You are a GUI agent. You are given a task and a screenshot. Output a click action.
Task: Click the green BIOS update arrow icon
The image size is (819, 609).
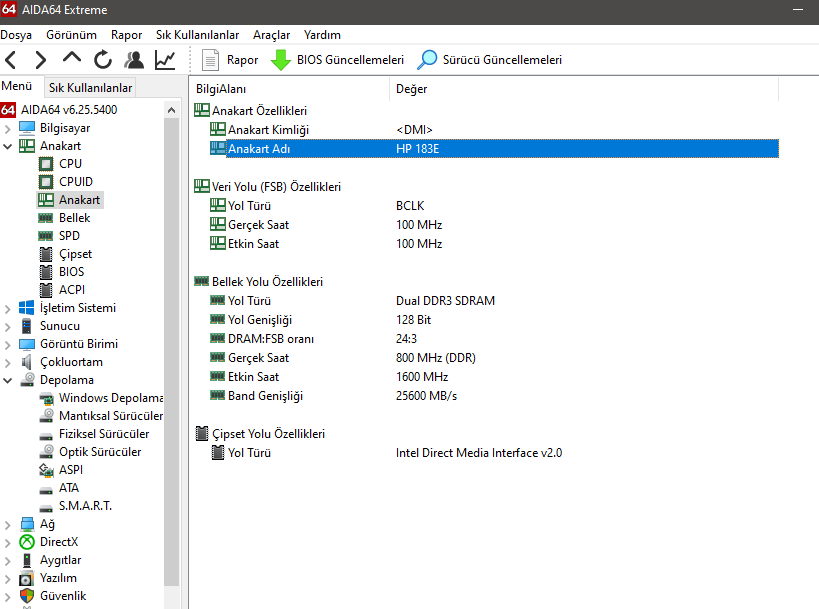point(281,60)
